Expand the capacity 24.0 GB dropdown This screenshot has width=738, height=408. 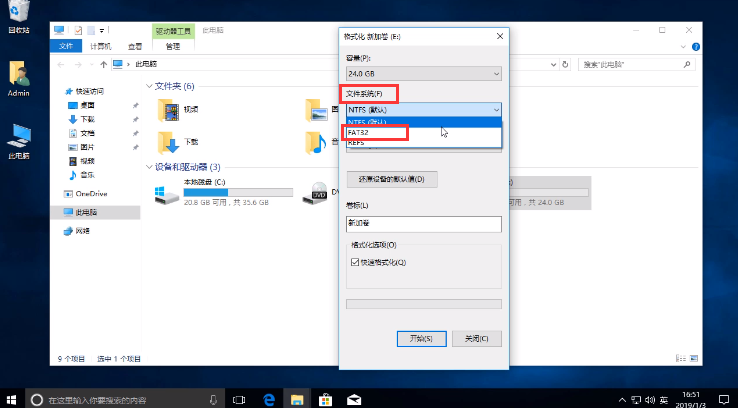click(422, 74)
